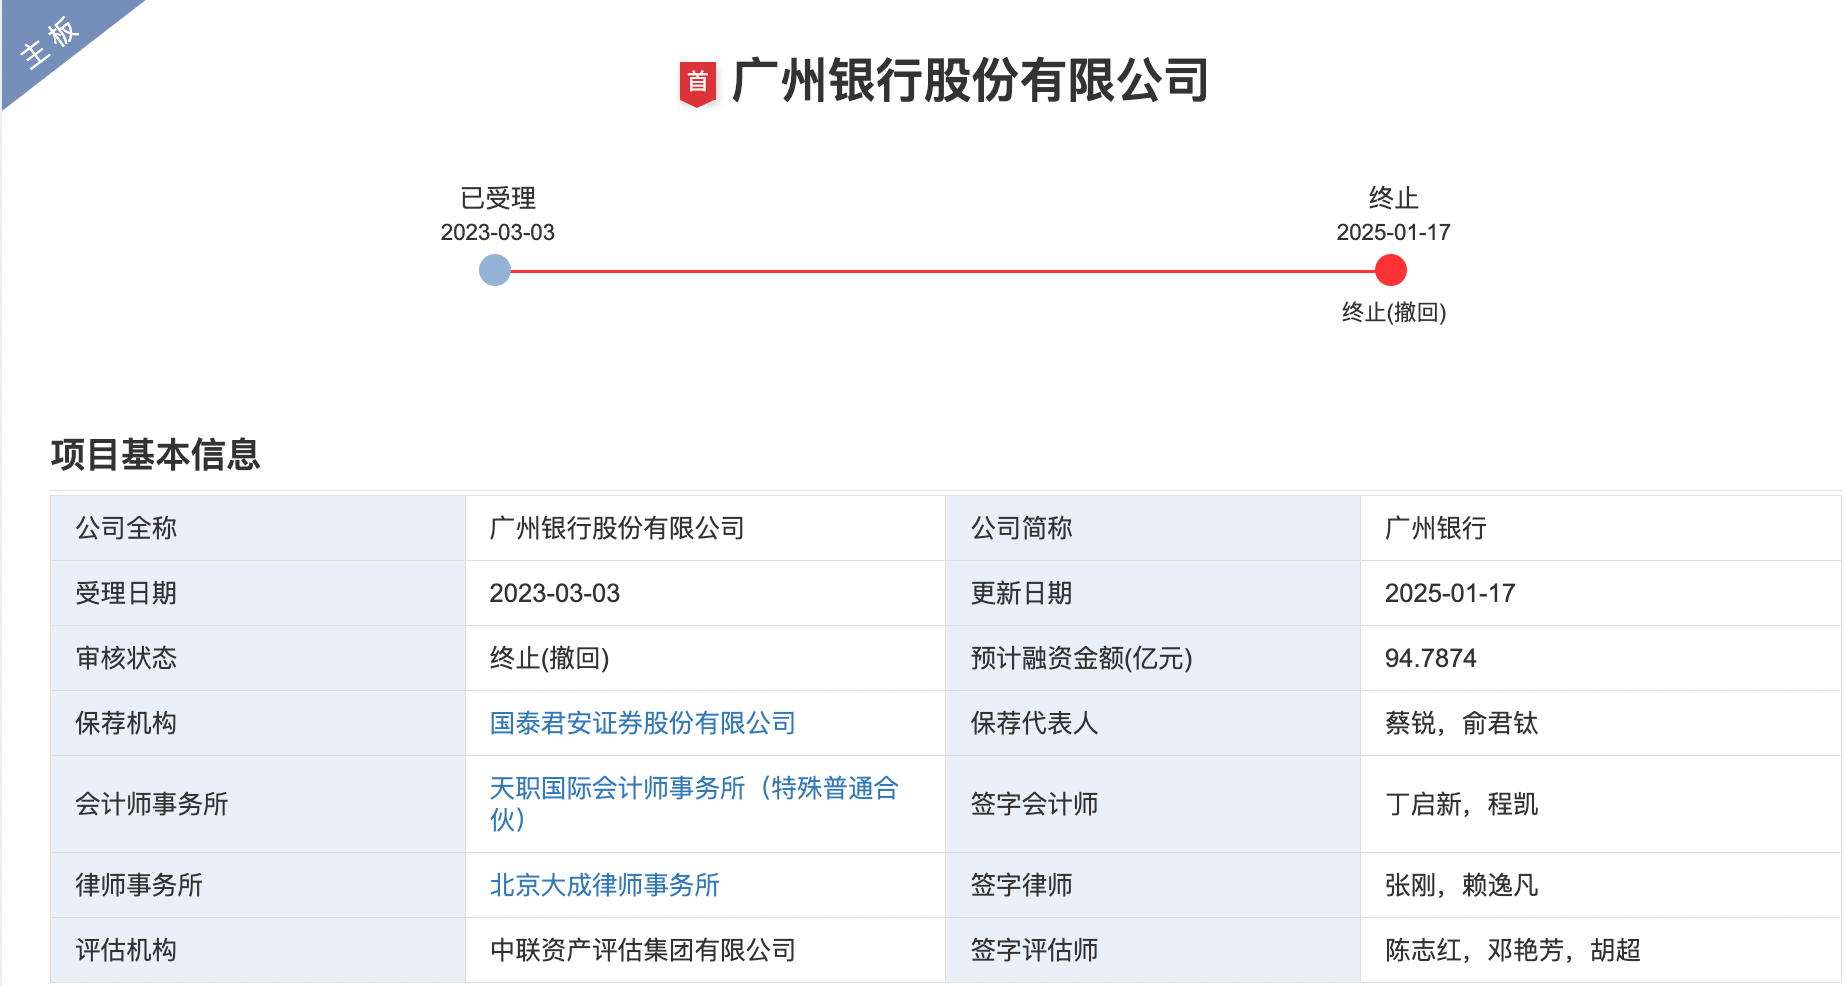Click the 94.7874 amount value

click(1431, 658)
